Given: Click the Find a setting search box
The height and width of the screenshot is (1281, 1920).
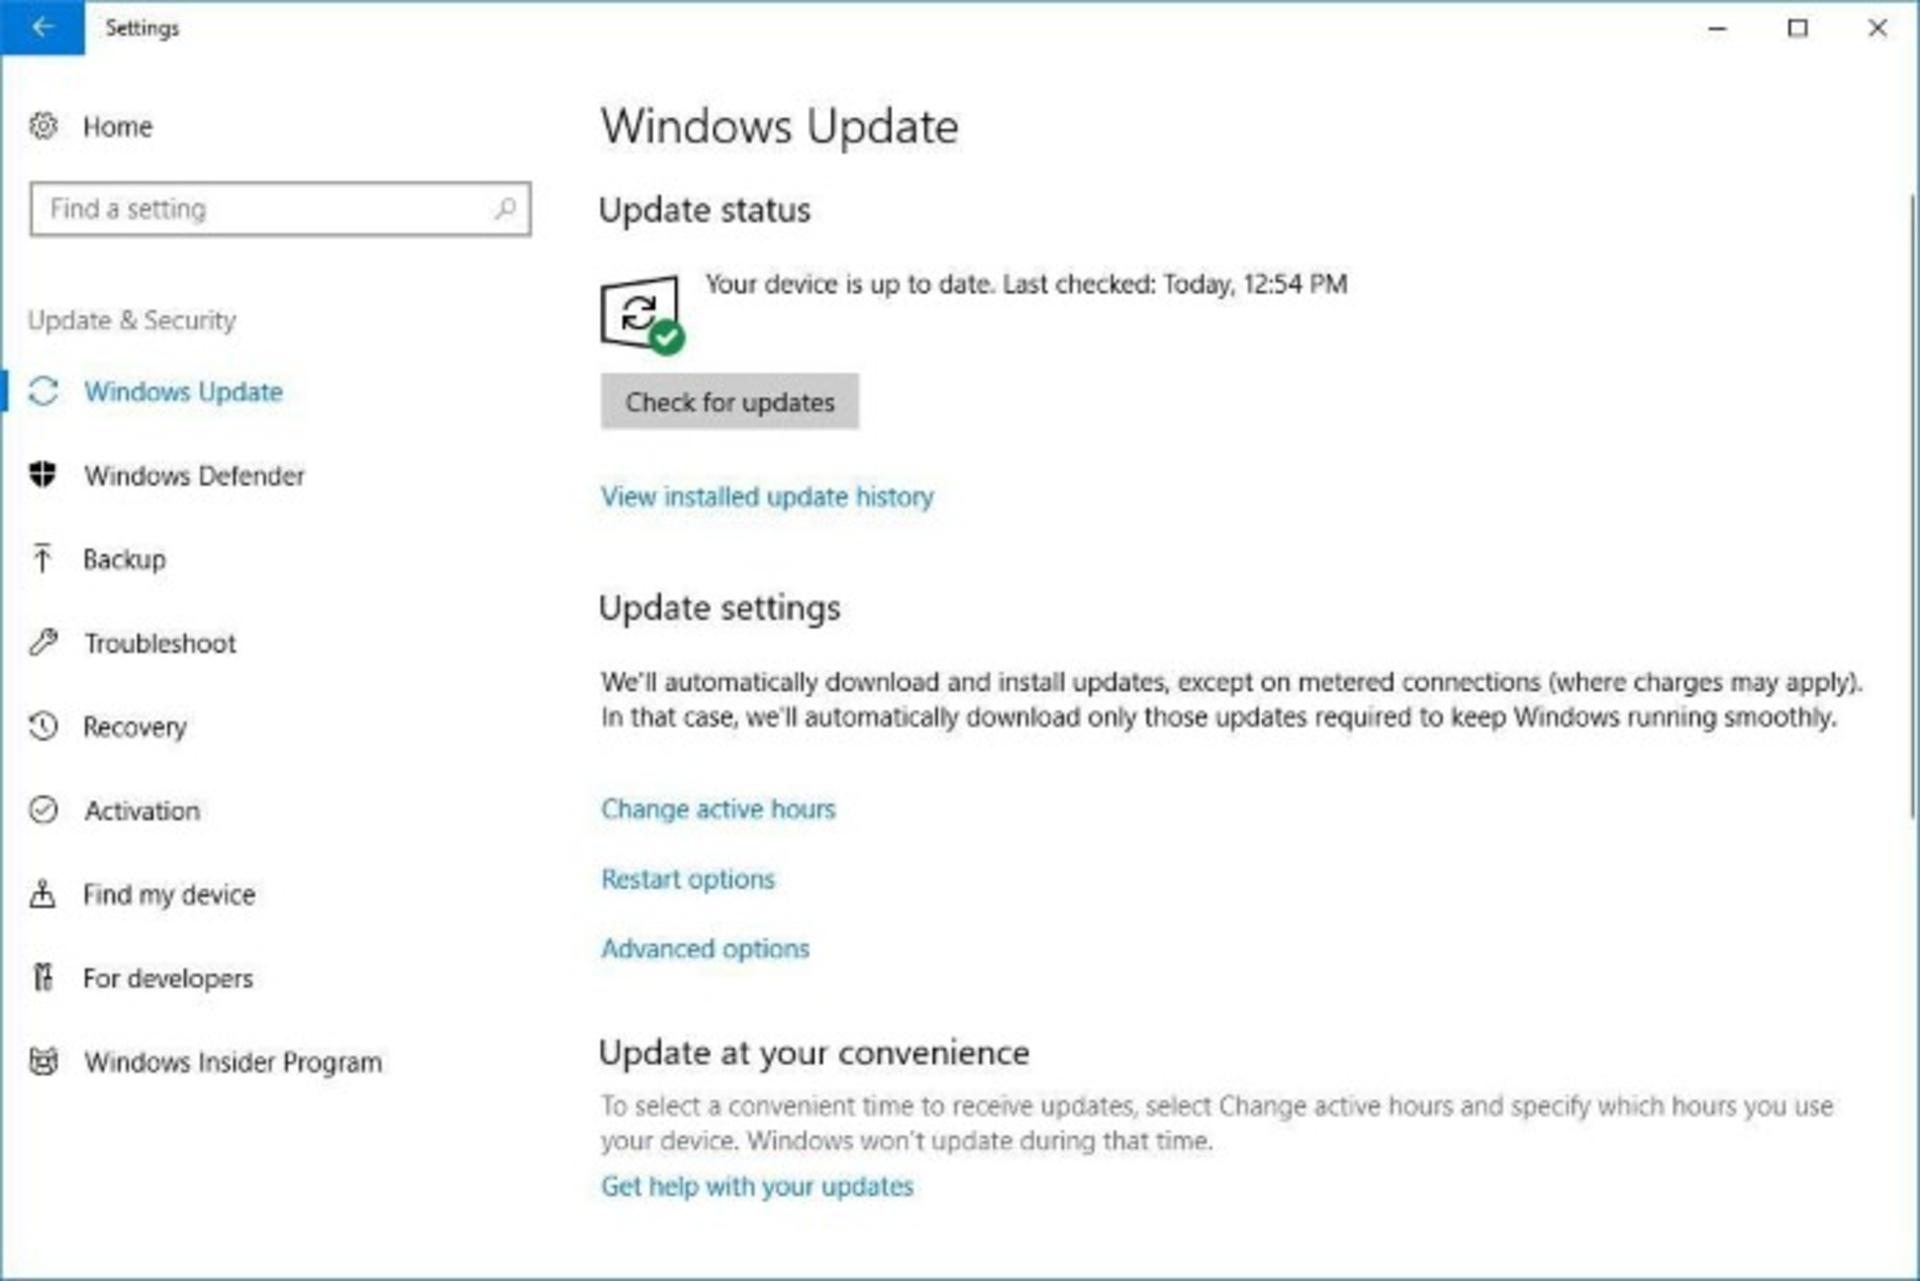Looking at the screenshot, I should pos(280,209).
